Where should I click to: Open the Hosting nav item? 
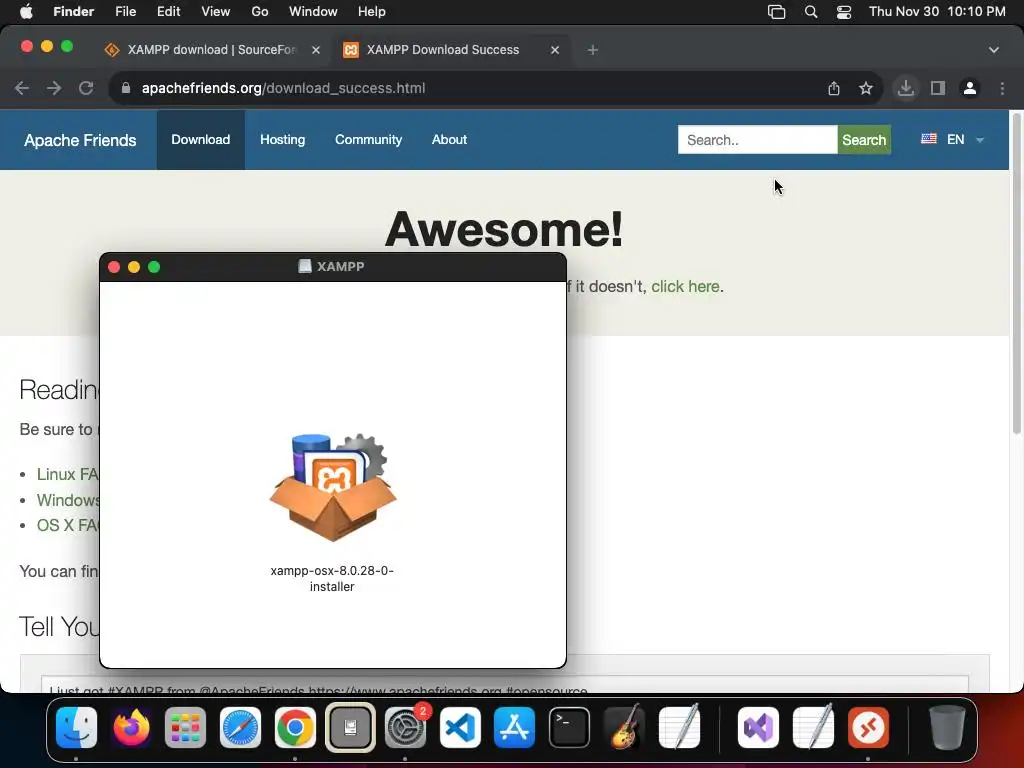coord(283,140)
